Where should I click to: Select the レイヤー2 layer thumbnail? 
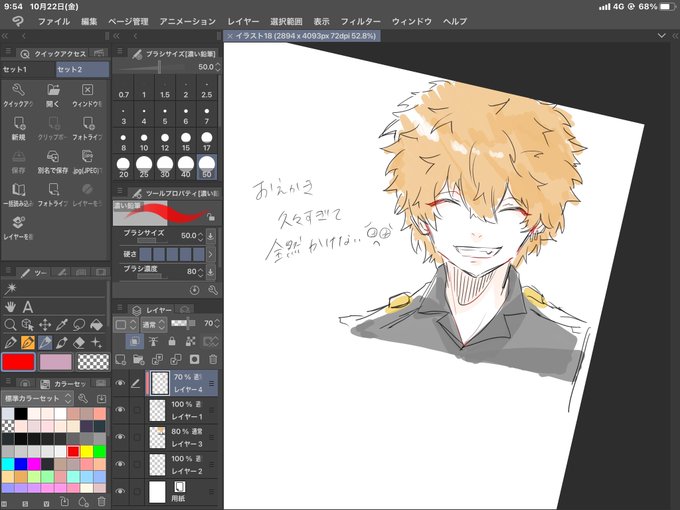(157, 464)
